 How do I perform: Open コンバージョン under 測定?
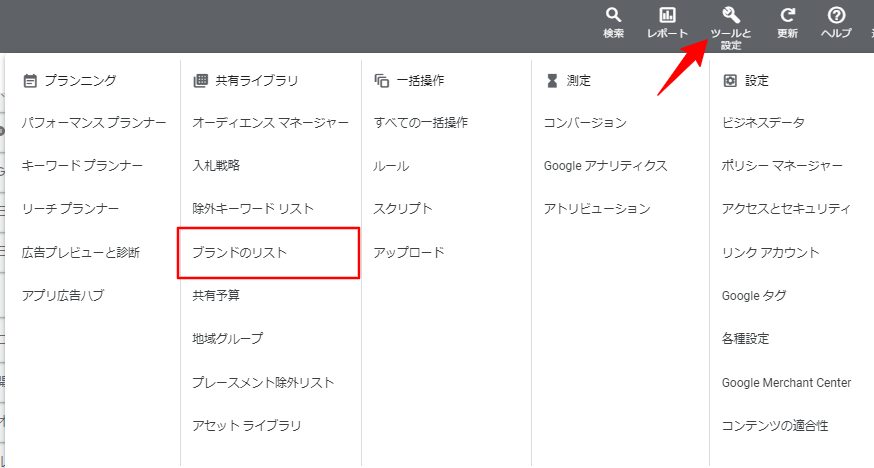585,123
